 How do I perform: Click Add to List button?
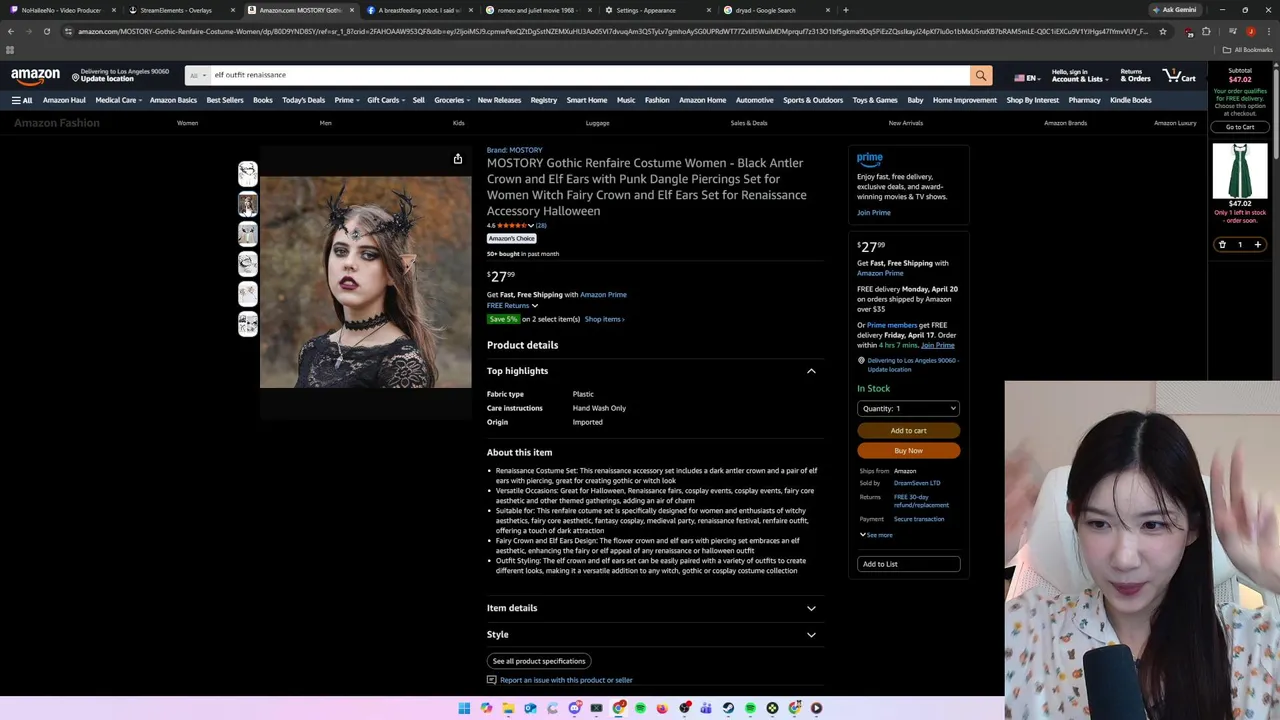pos(908,564)
